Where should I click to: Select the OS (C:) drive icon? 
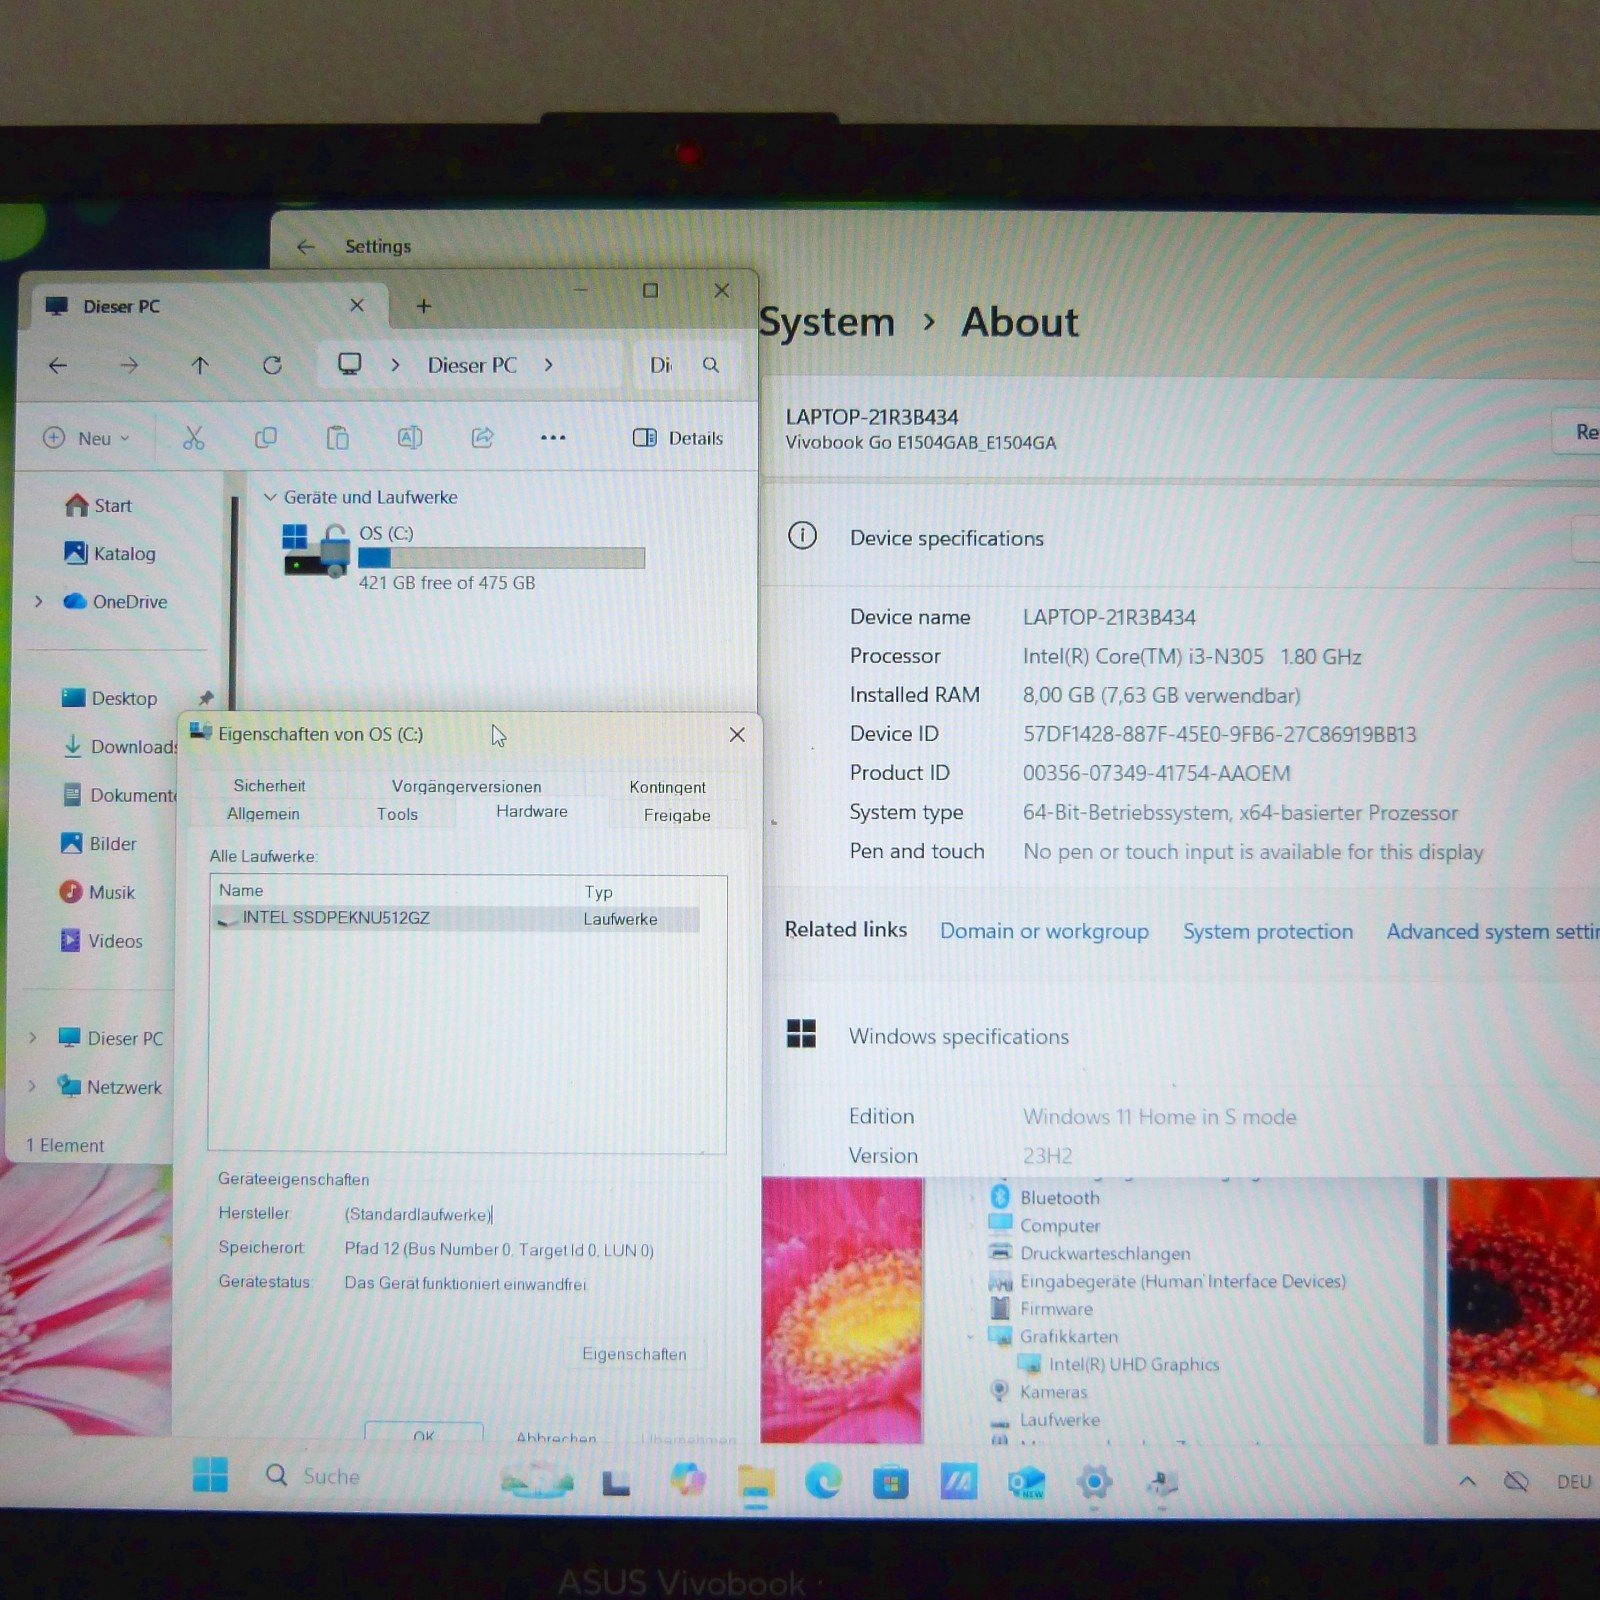316,550
